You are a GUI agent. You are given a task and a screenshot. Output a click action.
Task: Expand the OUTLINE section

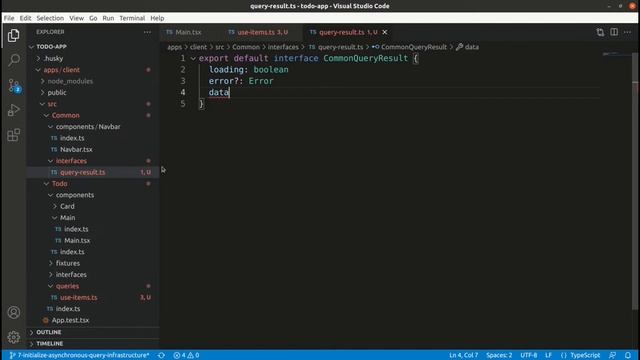coord(49,332)
